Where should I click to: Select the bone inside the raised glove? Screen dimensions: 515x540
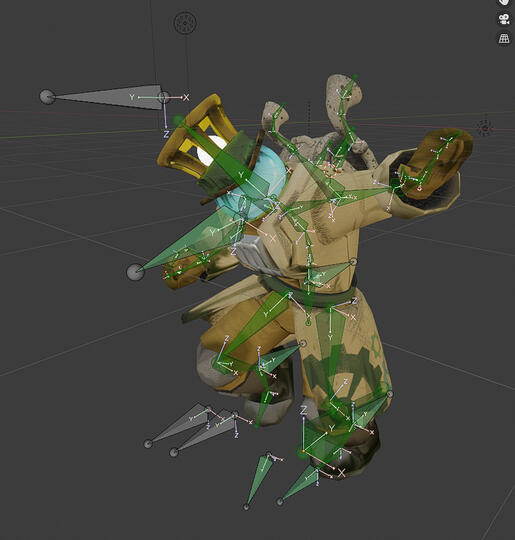[429, 162]
